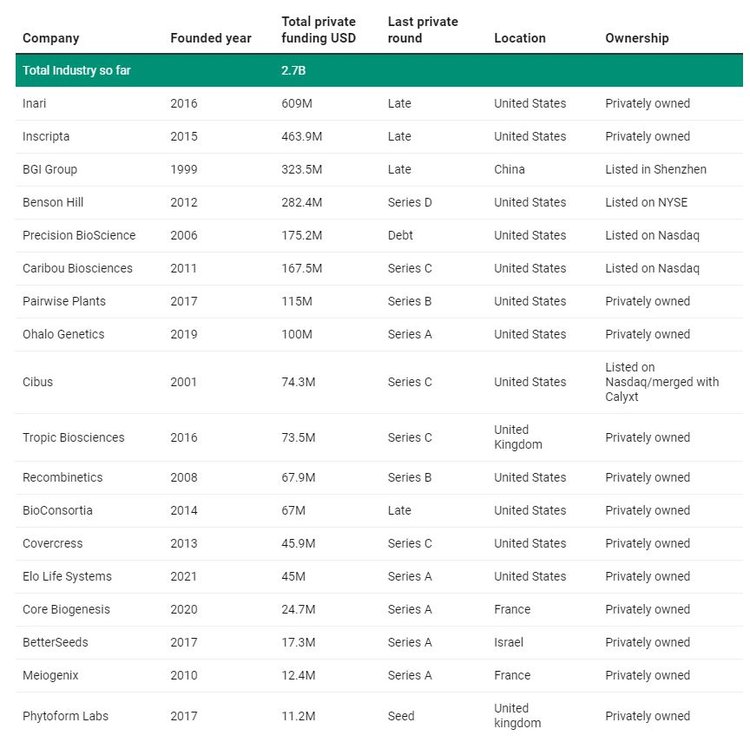This screenshot has height=742, width=750.
Task: Click the Benson Hill company name
Action: tap(53, 202)
